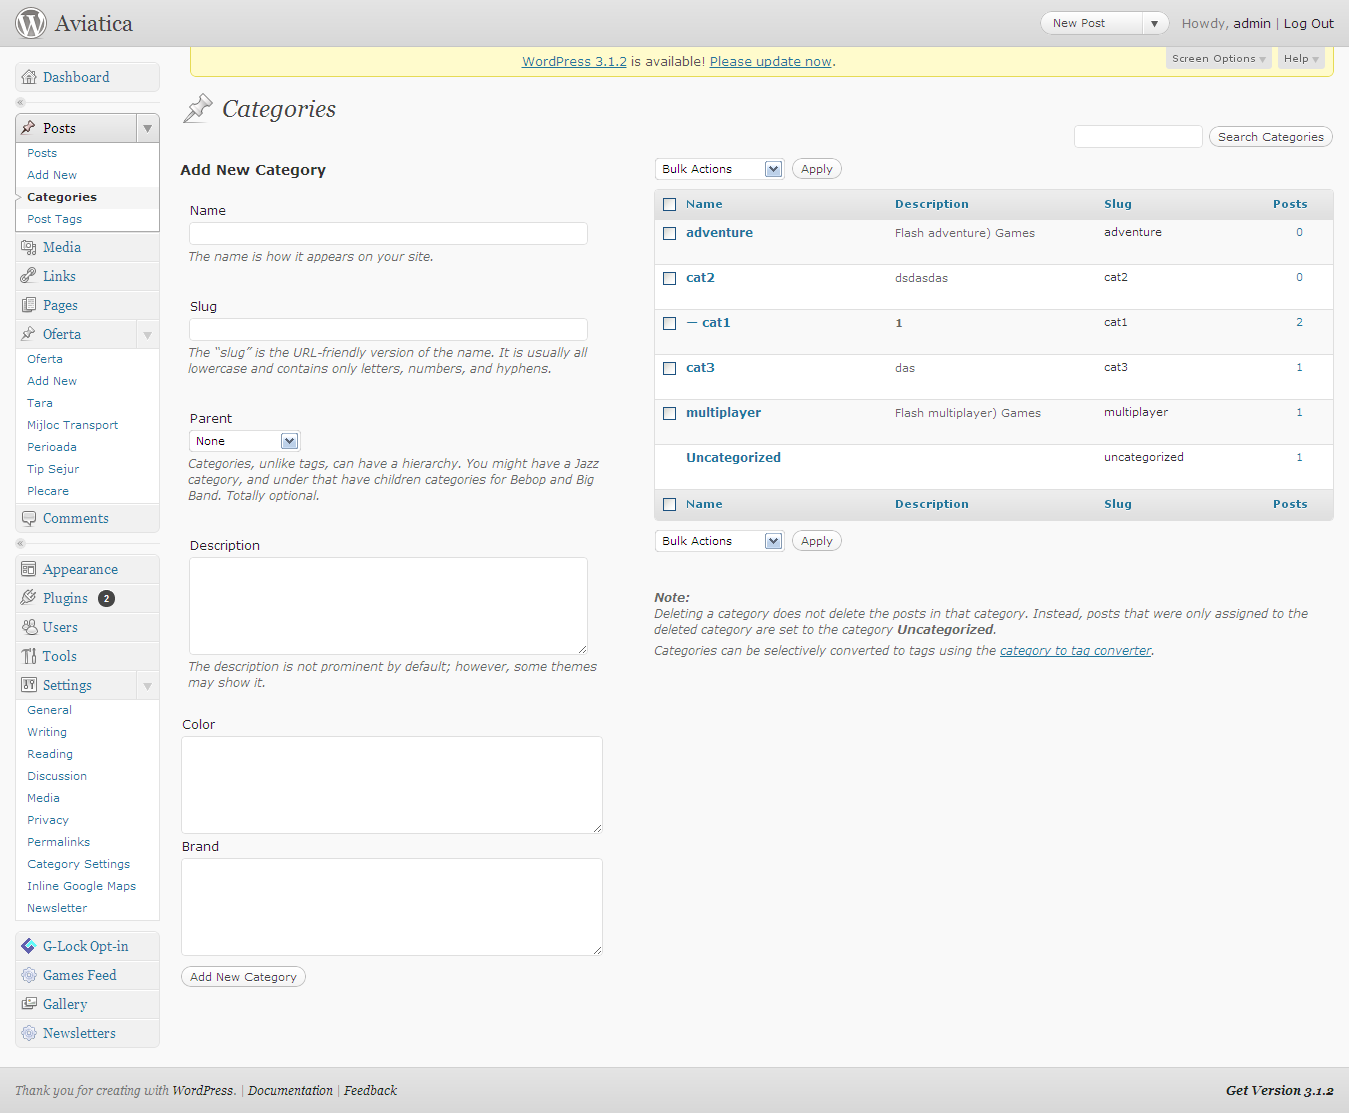Click the G-Lock Opt-in icon
The height and width of the screenshot is (1113, 1349).
29,946
